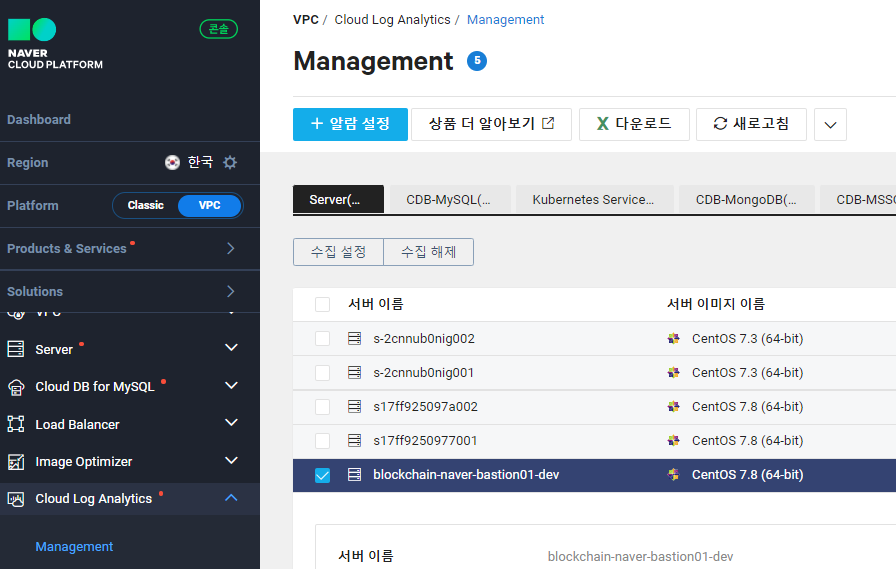Open the more-actions dropdown next to 새로고침

(x=830, y=124)
